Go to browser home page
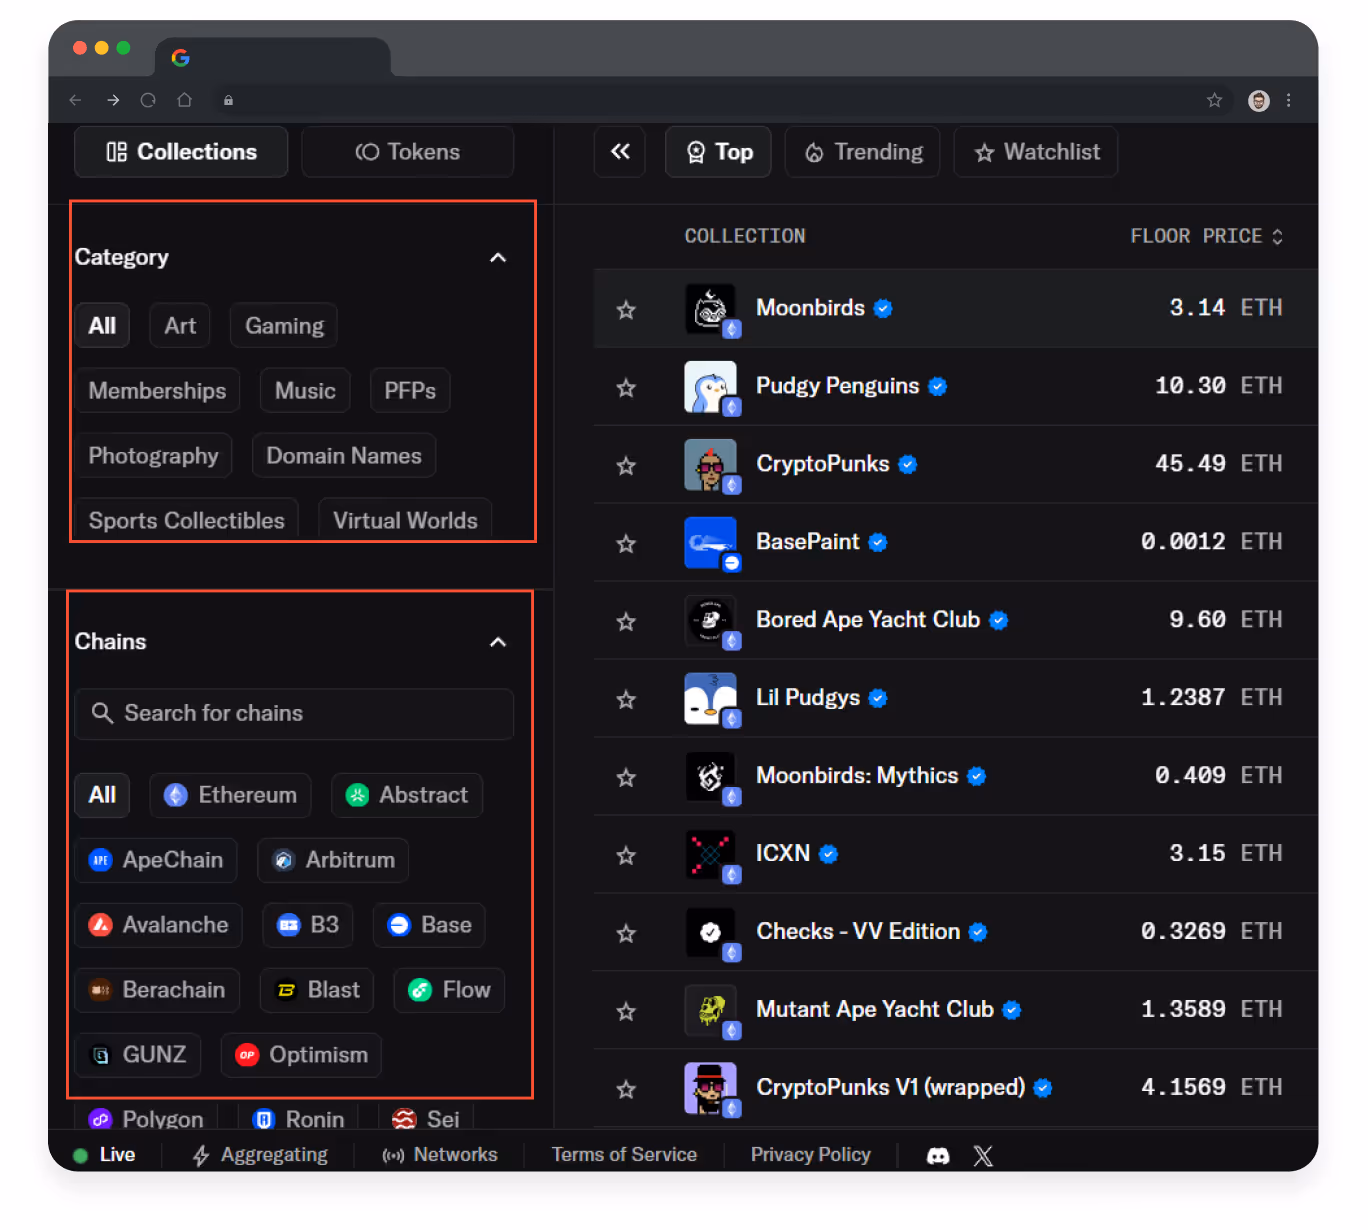Screen dimensions: 1368x1230 184,100
